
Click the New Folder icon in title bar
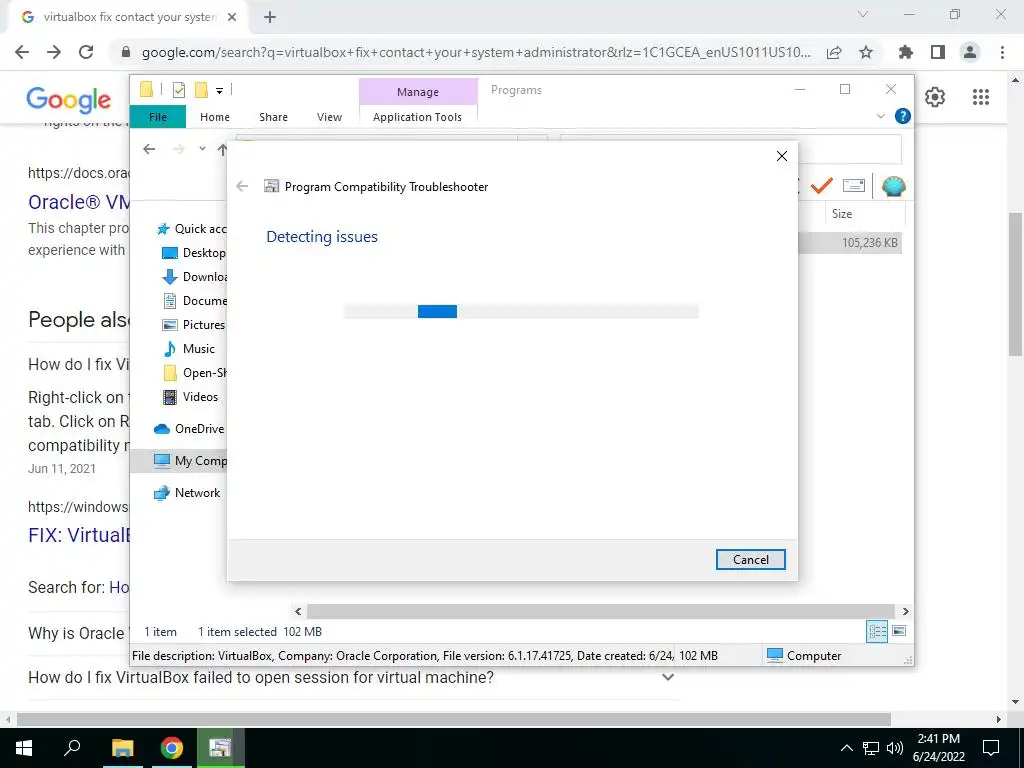[201, 89]
